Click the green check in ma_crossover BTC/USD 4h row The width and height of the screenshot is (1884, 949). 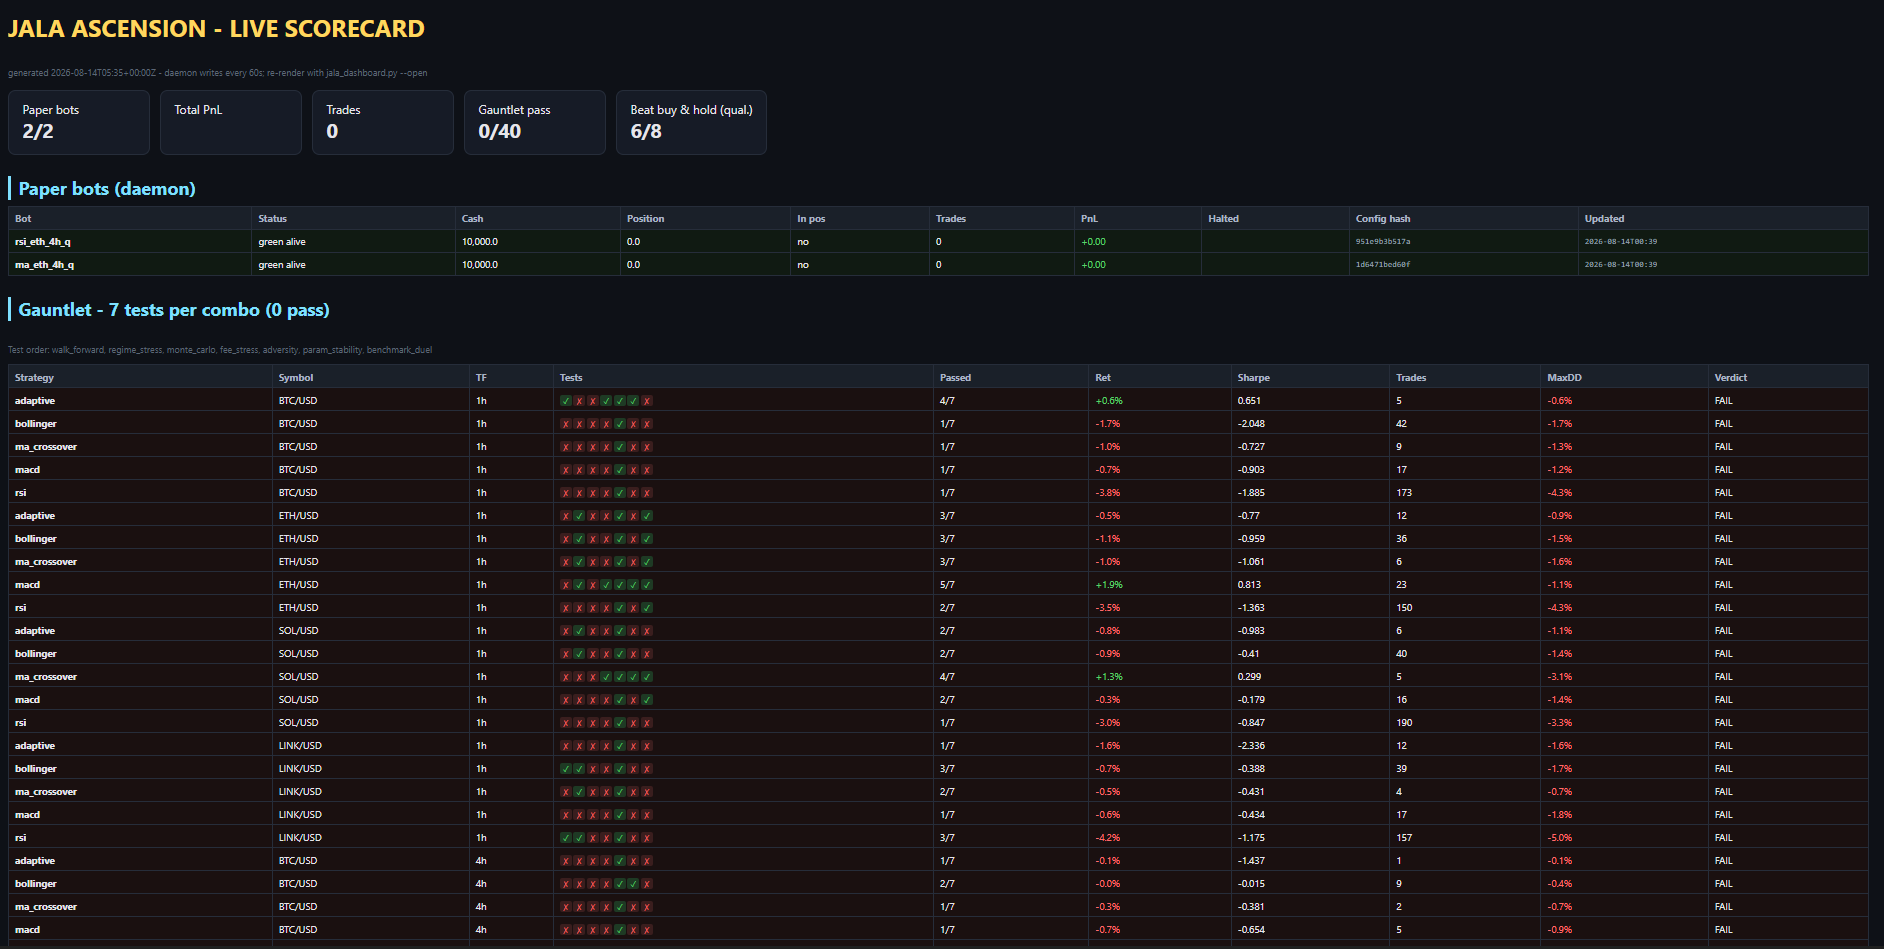(620, 906)
